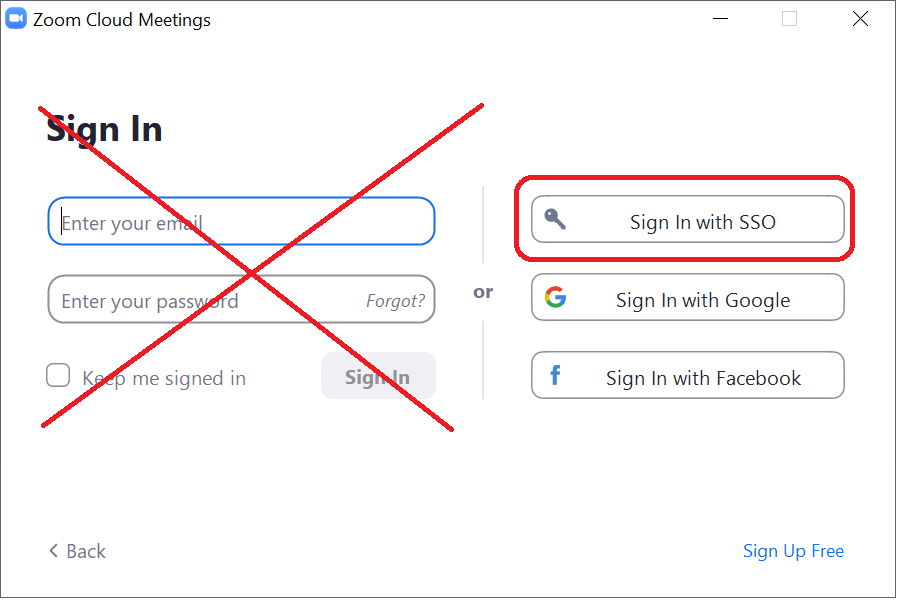
Task: Click the 'Keep me signed in' label text
Action: coord(164,379)
